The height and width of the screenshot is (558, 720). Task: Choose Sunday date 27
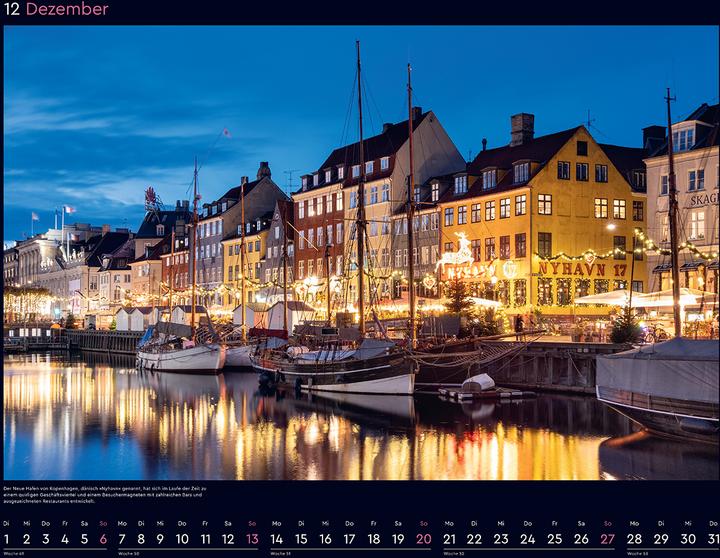point(607,539)
